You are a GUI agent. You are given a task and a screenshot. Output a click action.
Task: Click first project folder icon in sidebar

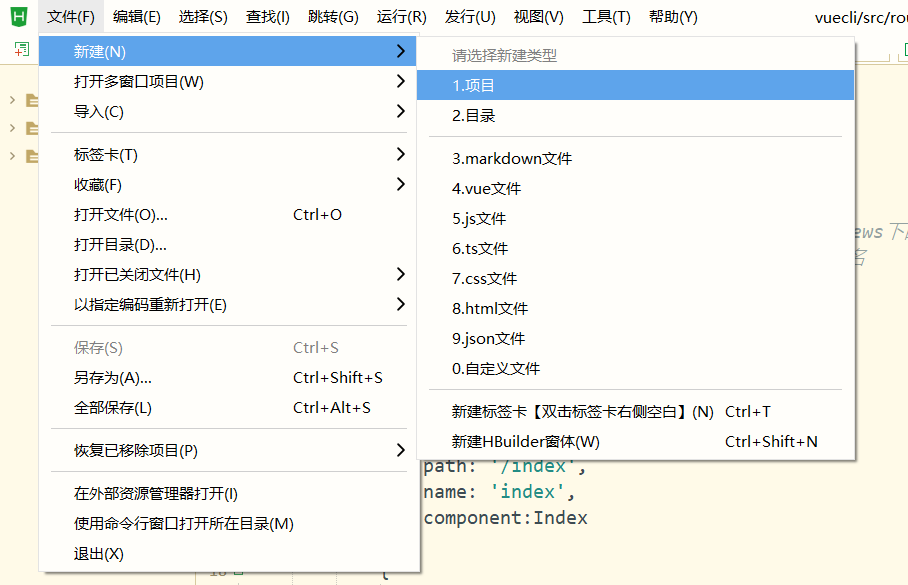click(32, 100)
